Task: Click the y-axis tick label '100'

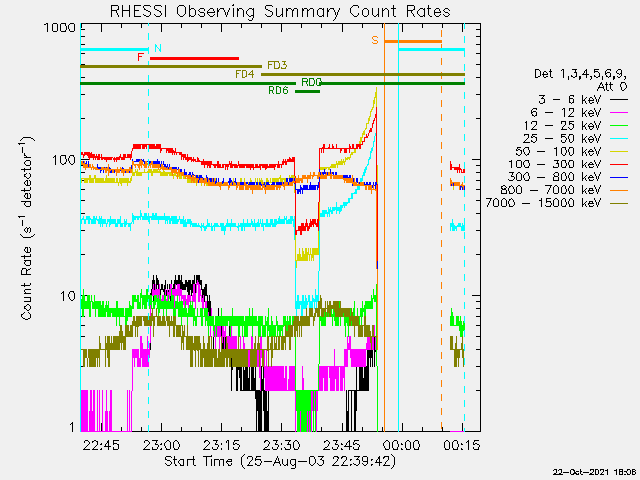Action: click(x=64, y=160)
